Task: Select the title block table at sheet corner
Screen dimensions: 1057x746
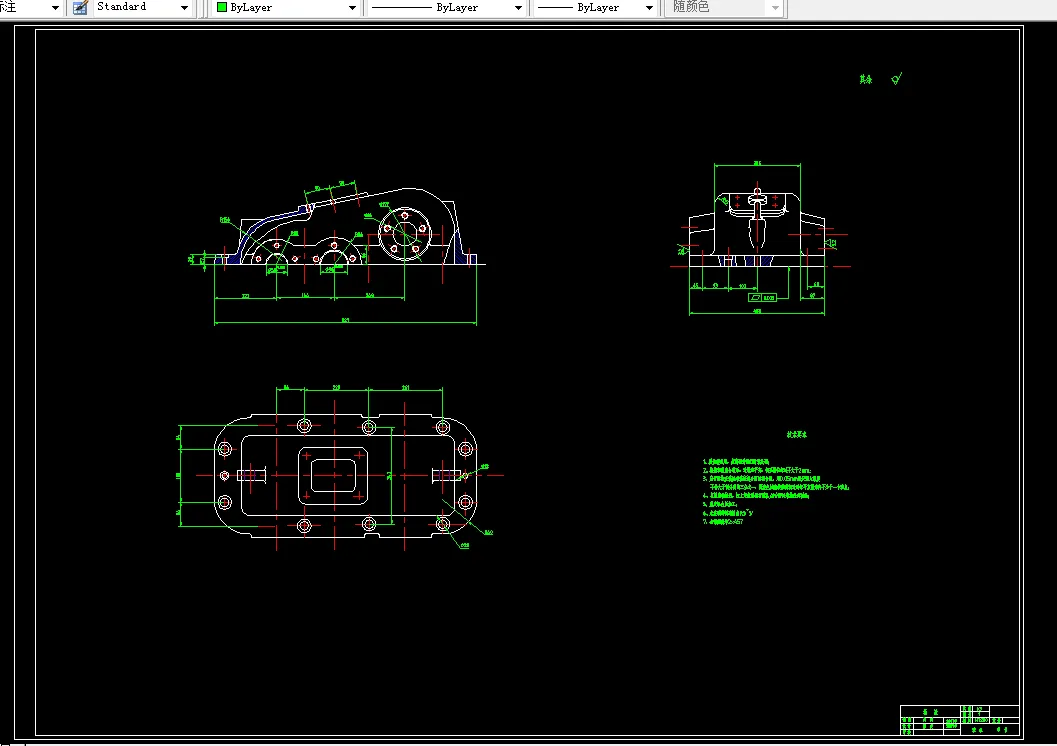Action: pos(959,720)
